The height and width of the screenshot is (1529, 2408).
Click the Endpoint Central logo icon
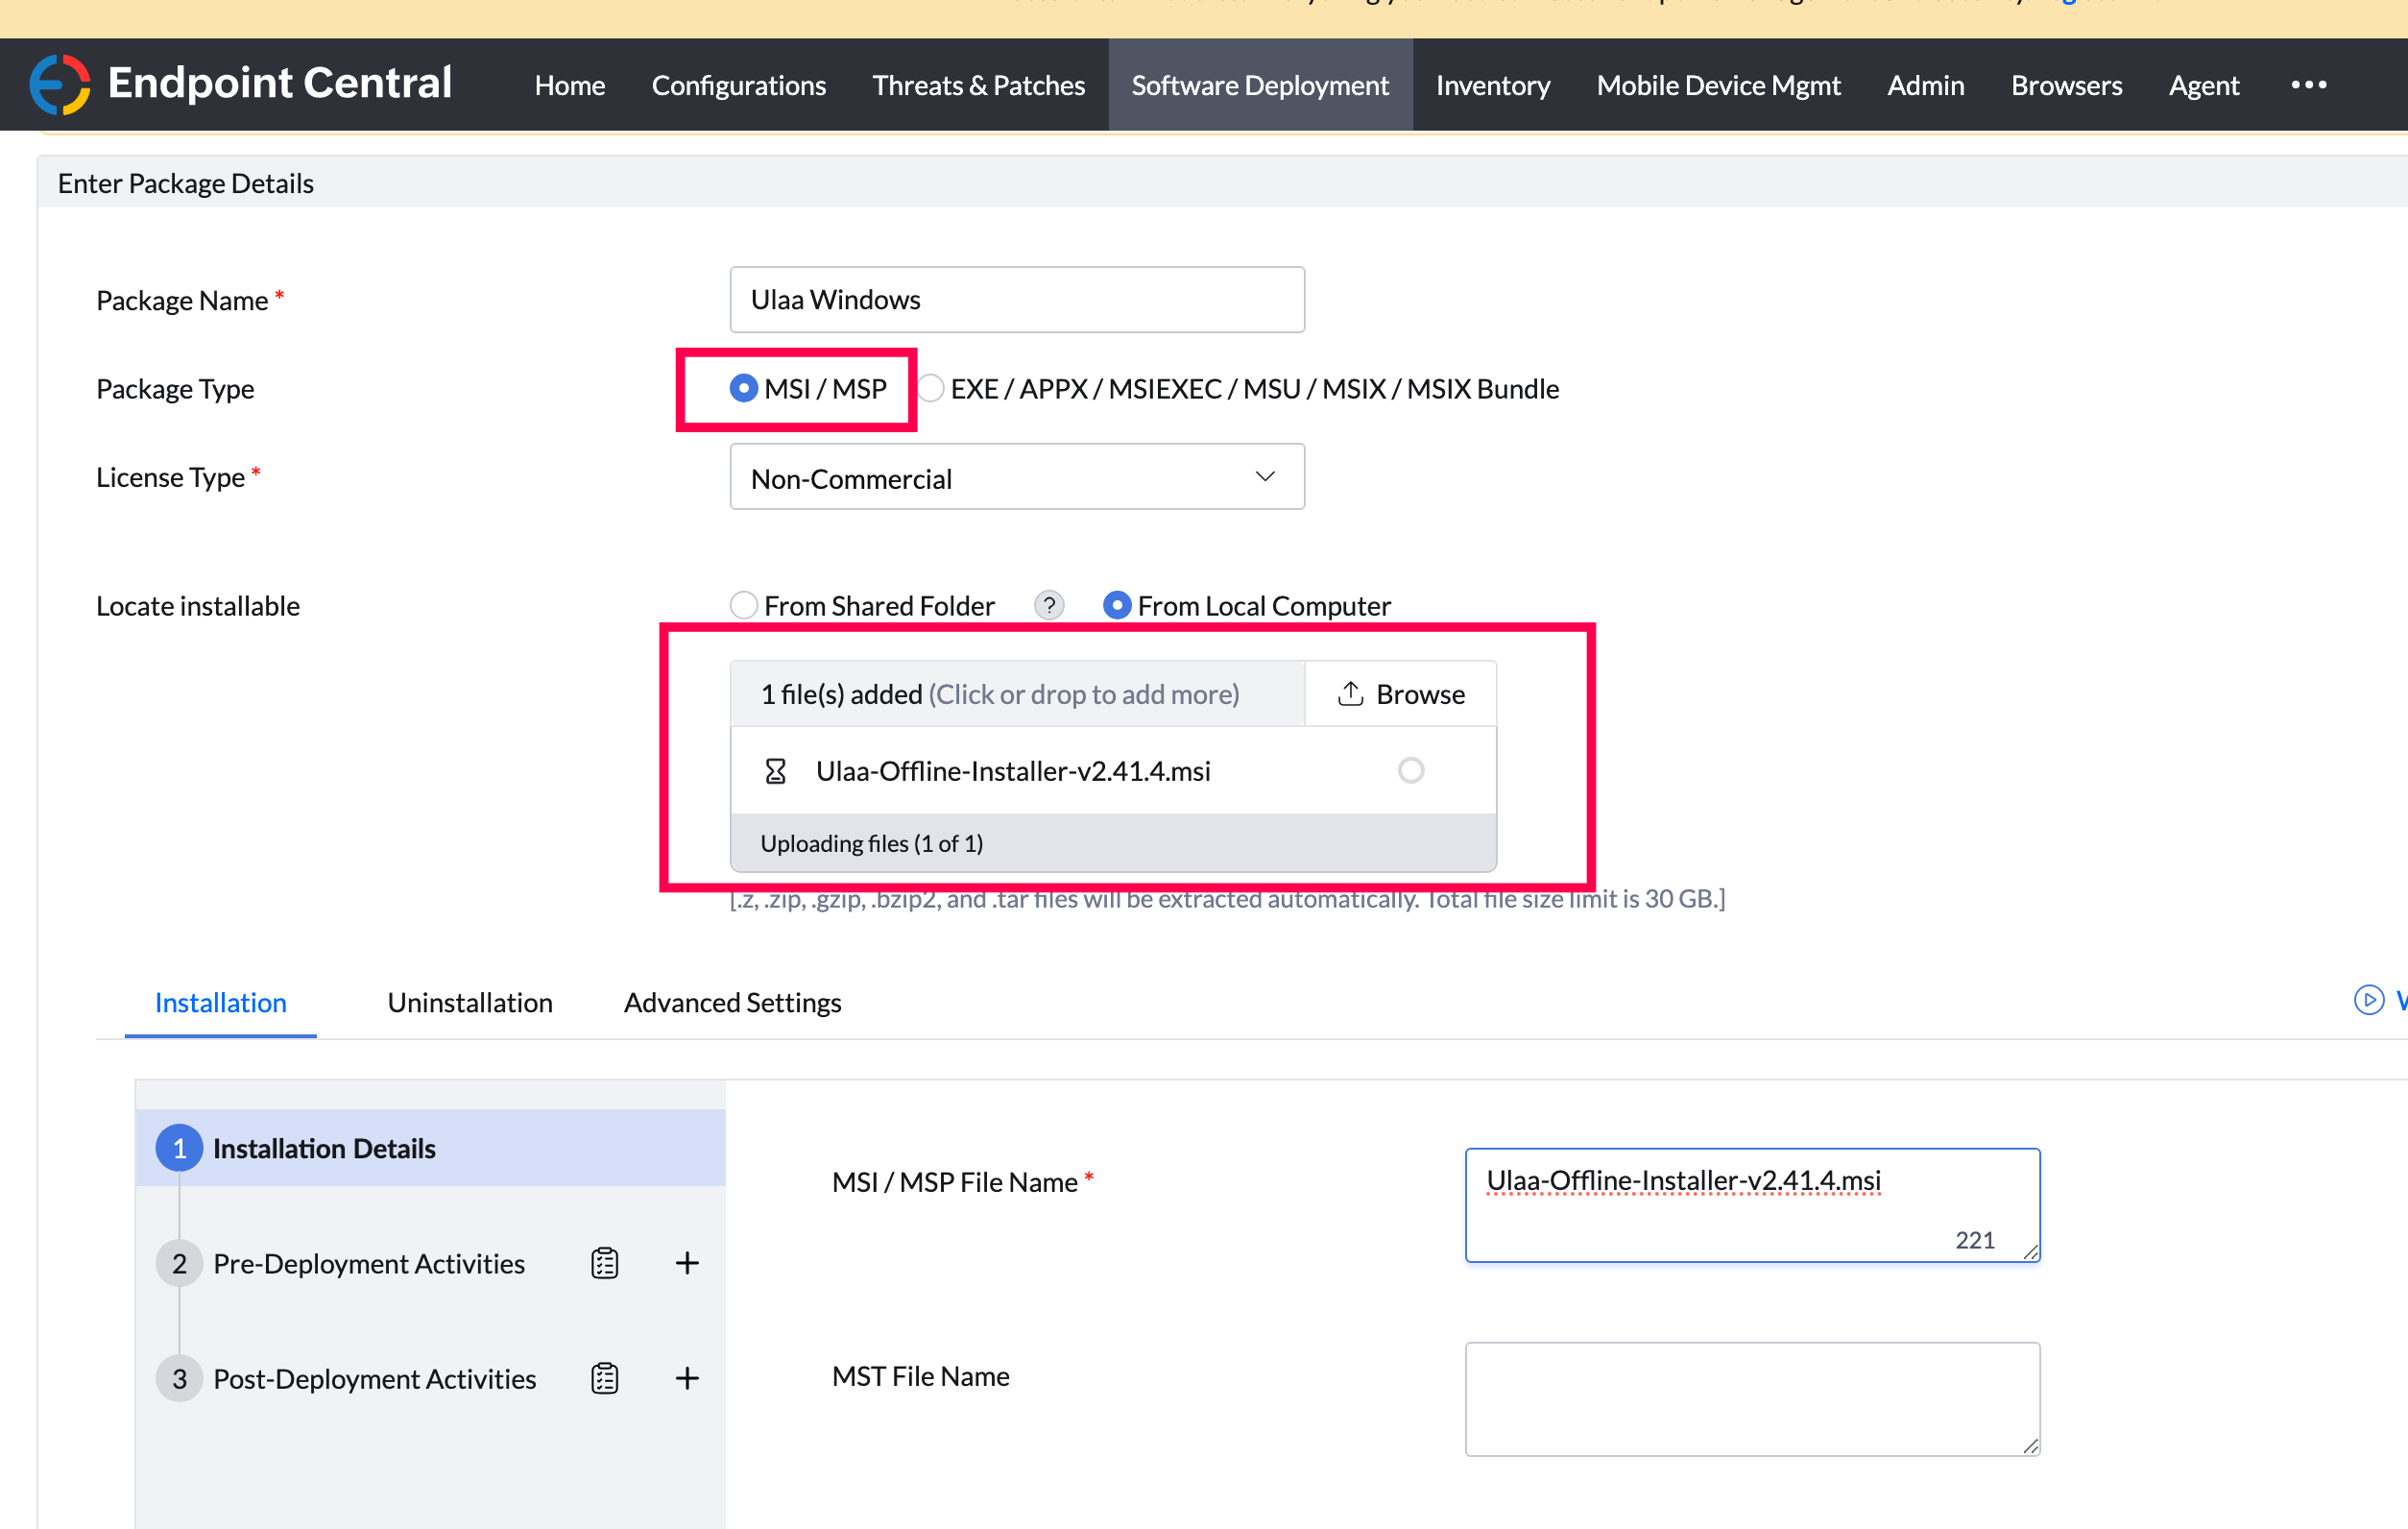coord(60,84)
